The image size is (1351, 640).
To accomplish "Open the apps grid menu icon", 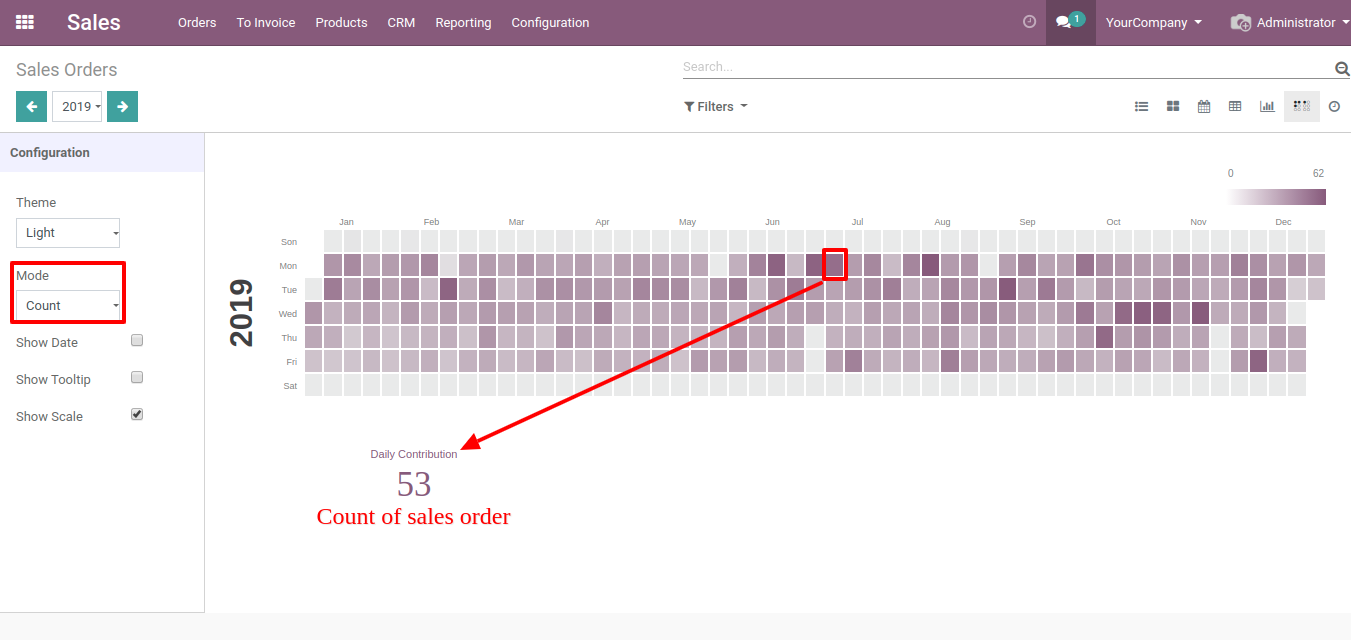I will [x=25, y=22].
